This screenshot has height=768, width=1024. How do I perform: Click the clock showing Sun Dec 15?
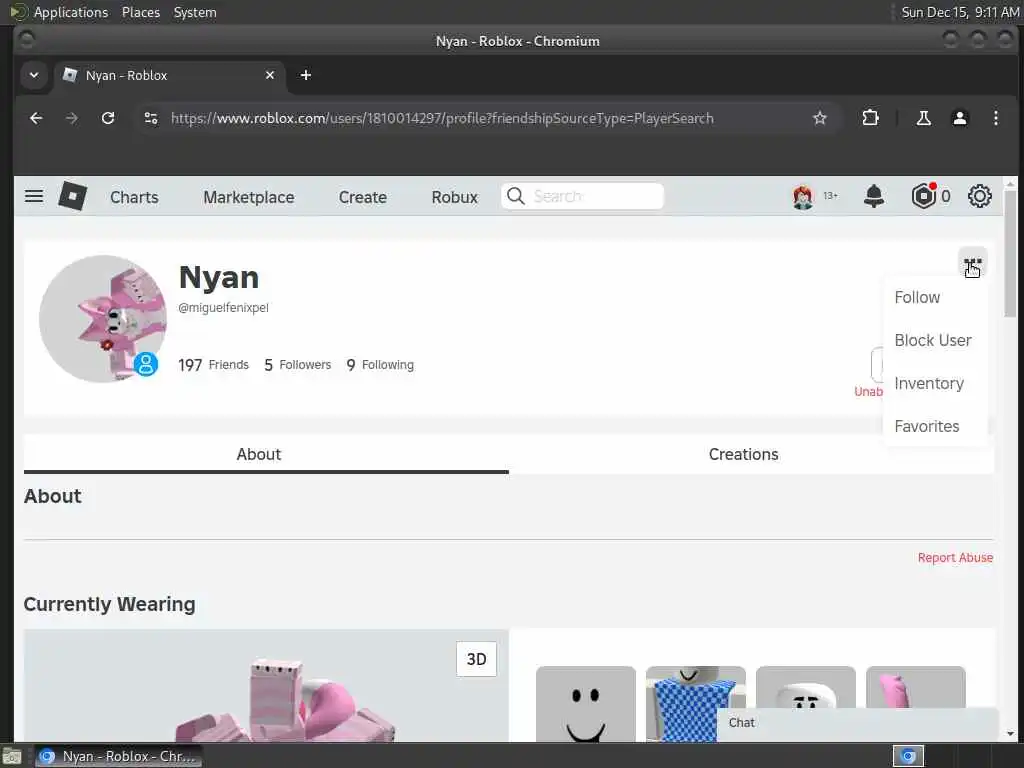(960, 12)
